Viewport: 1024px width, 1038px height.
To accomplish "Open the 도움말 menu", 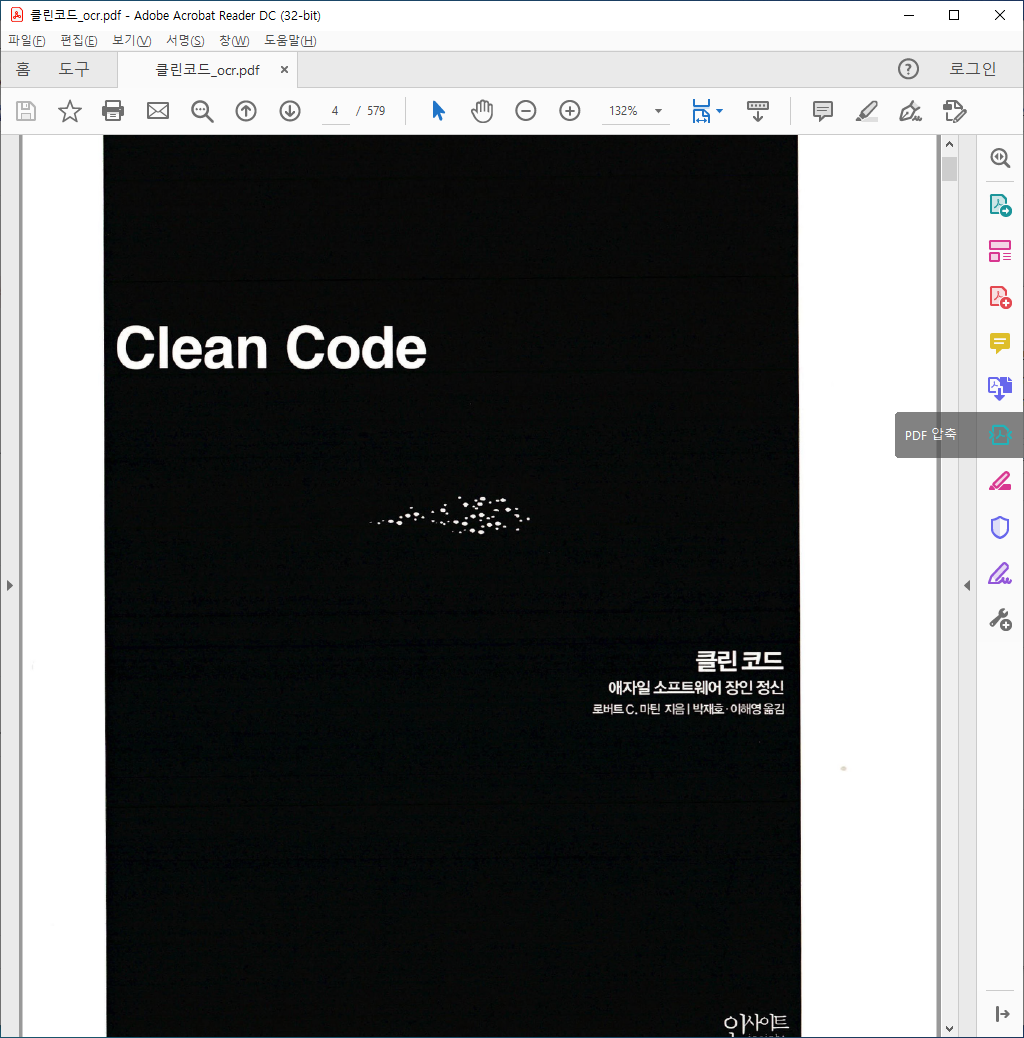I will 290,40.
